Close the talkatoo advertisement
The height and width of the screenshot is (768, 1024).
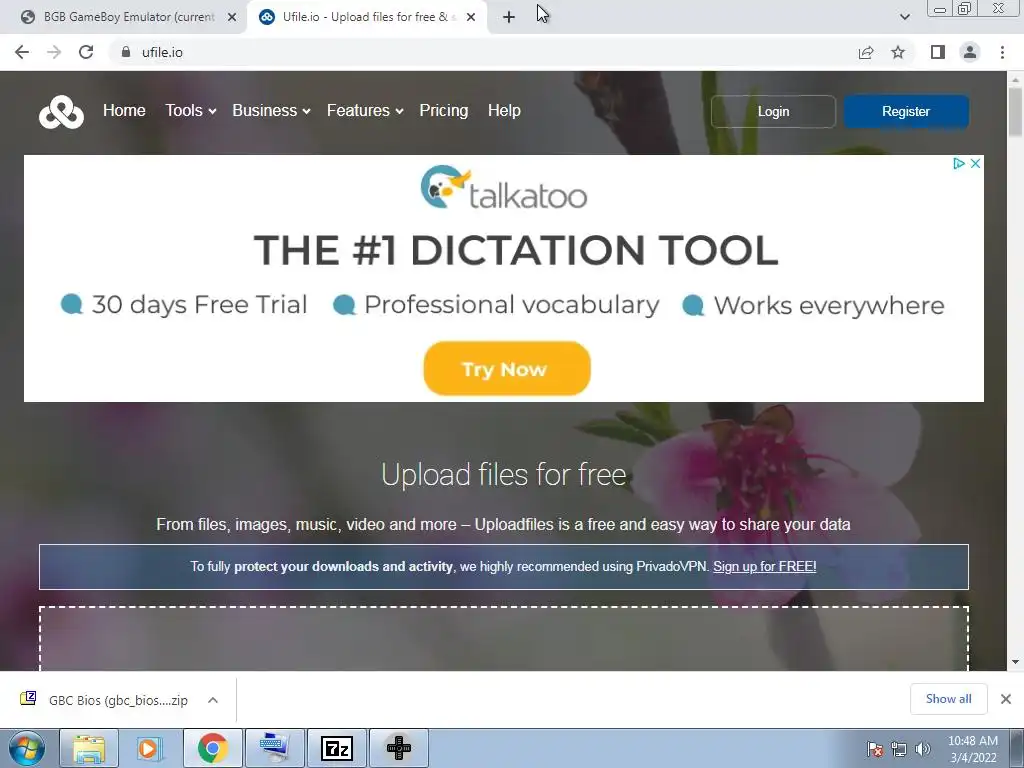coord(975,163)
